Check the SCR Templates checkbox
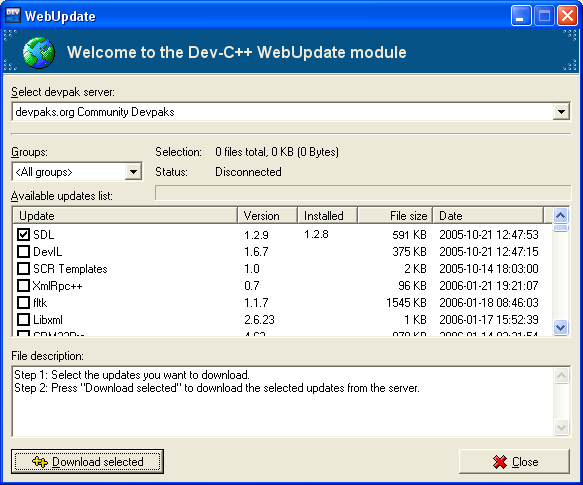Viewport: 583px width, 485px height. click(x=23, y=269)
